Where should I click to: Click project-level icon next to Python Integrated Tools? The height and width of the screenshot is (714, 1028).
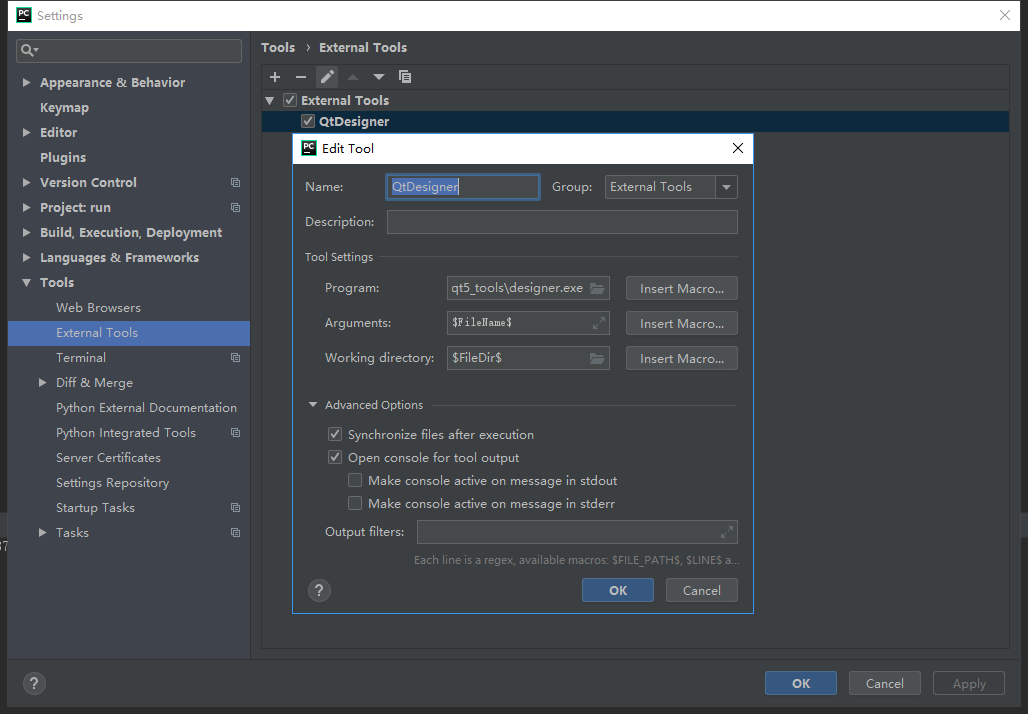coord(235,433)
